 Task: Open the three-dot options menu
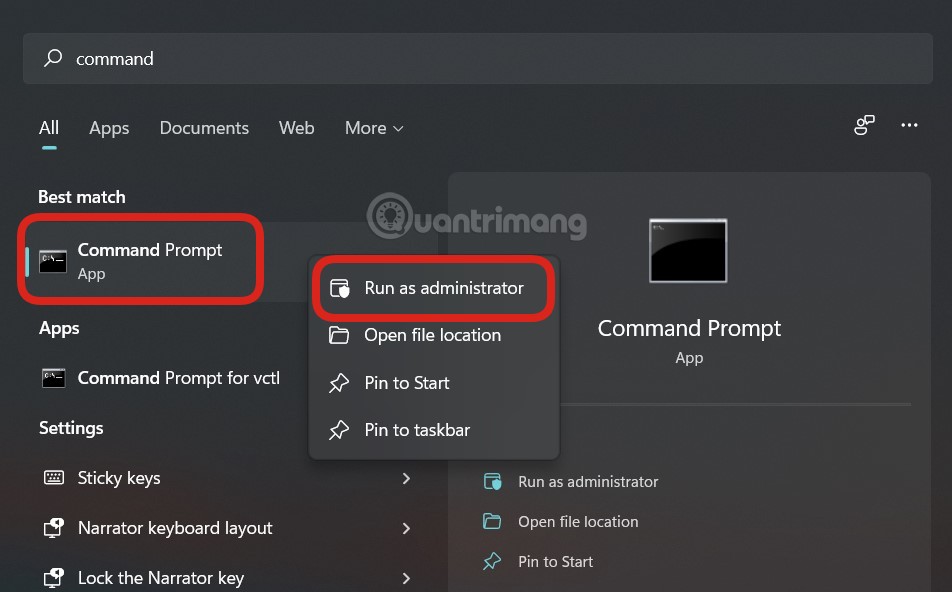coord(909,124)
